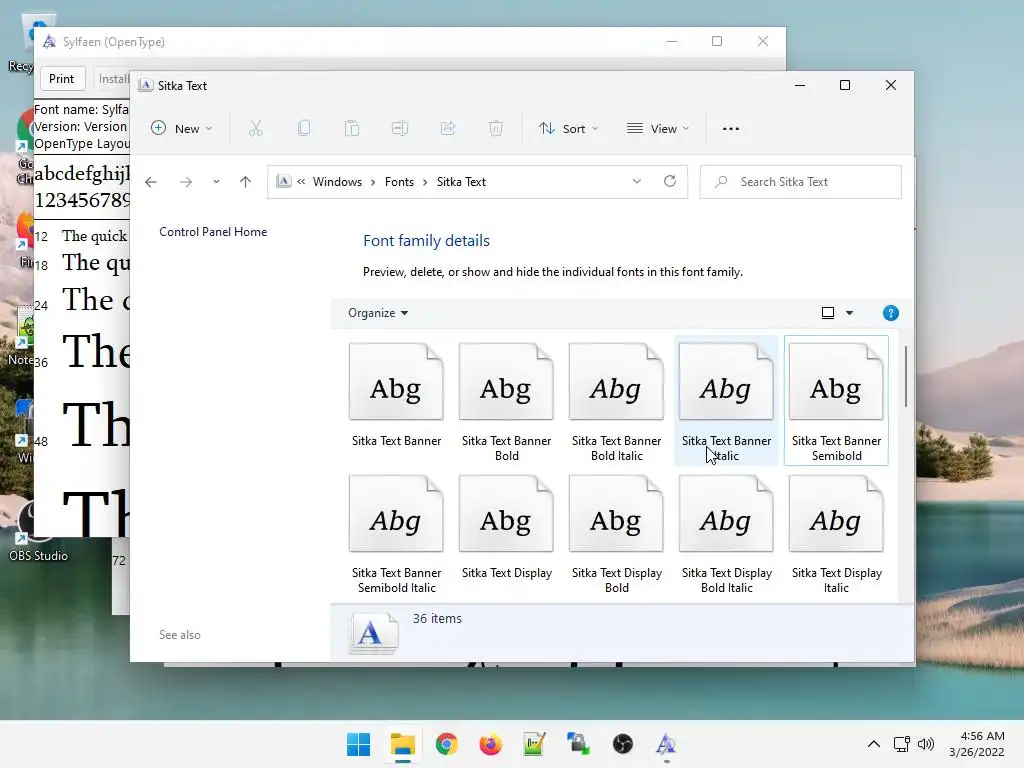Switch to font viewer taskbar icon
The width and height of the screenshot is (1024, 768).
[666, 744]
